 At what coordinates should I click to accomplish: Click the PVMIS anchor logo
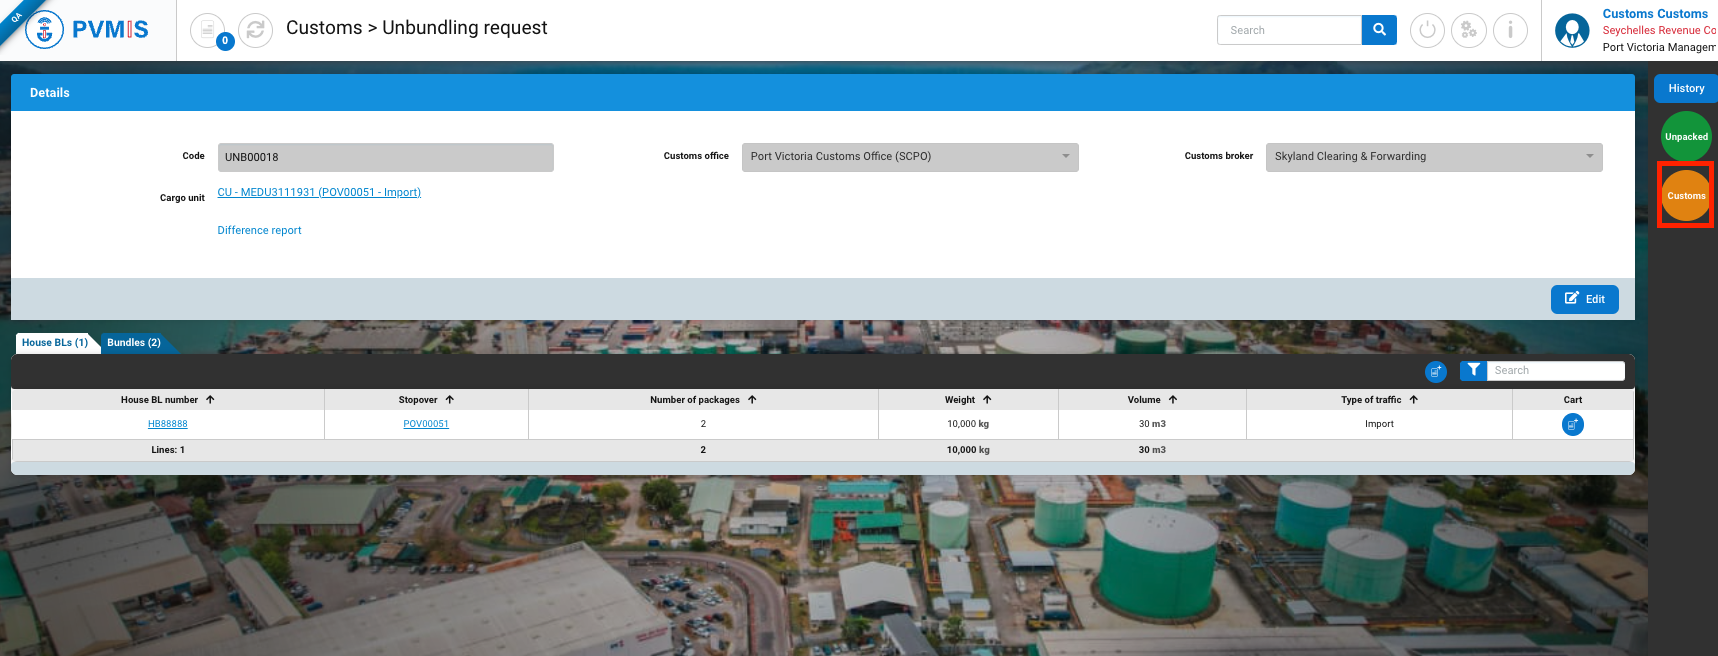[44, 30]
